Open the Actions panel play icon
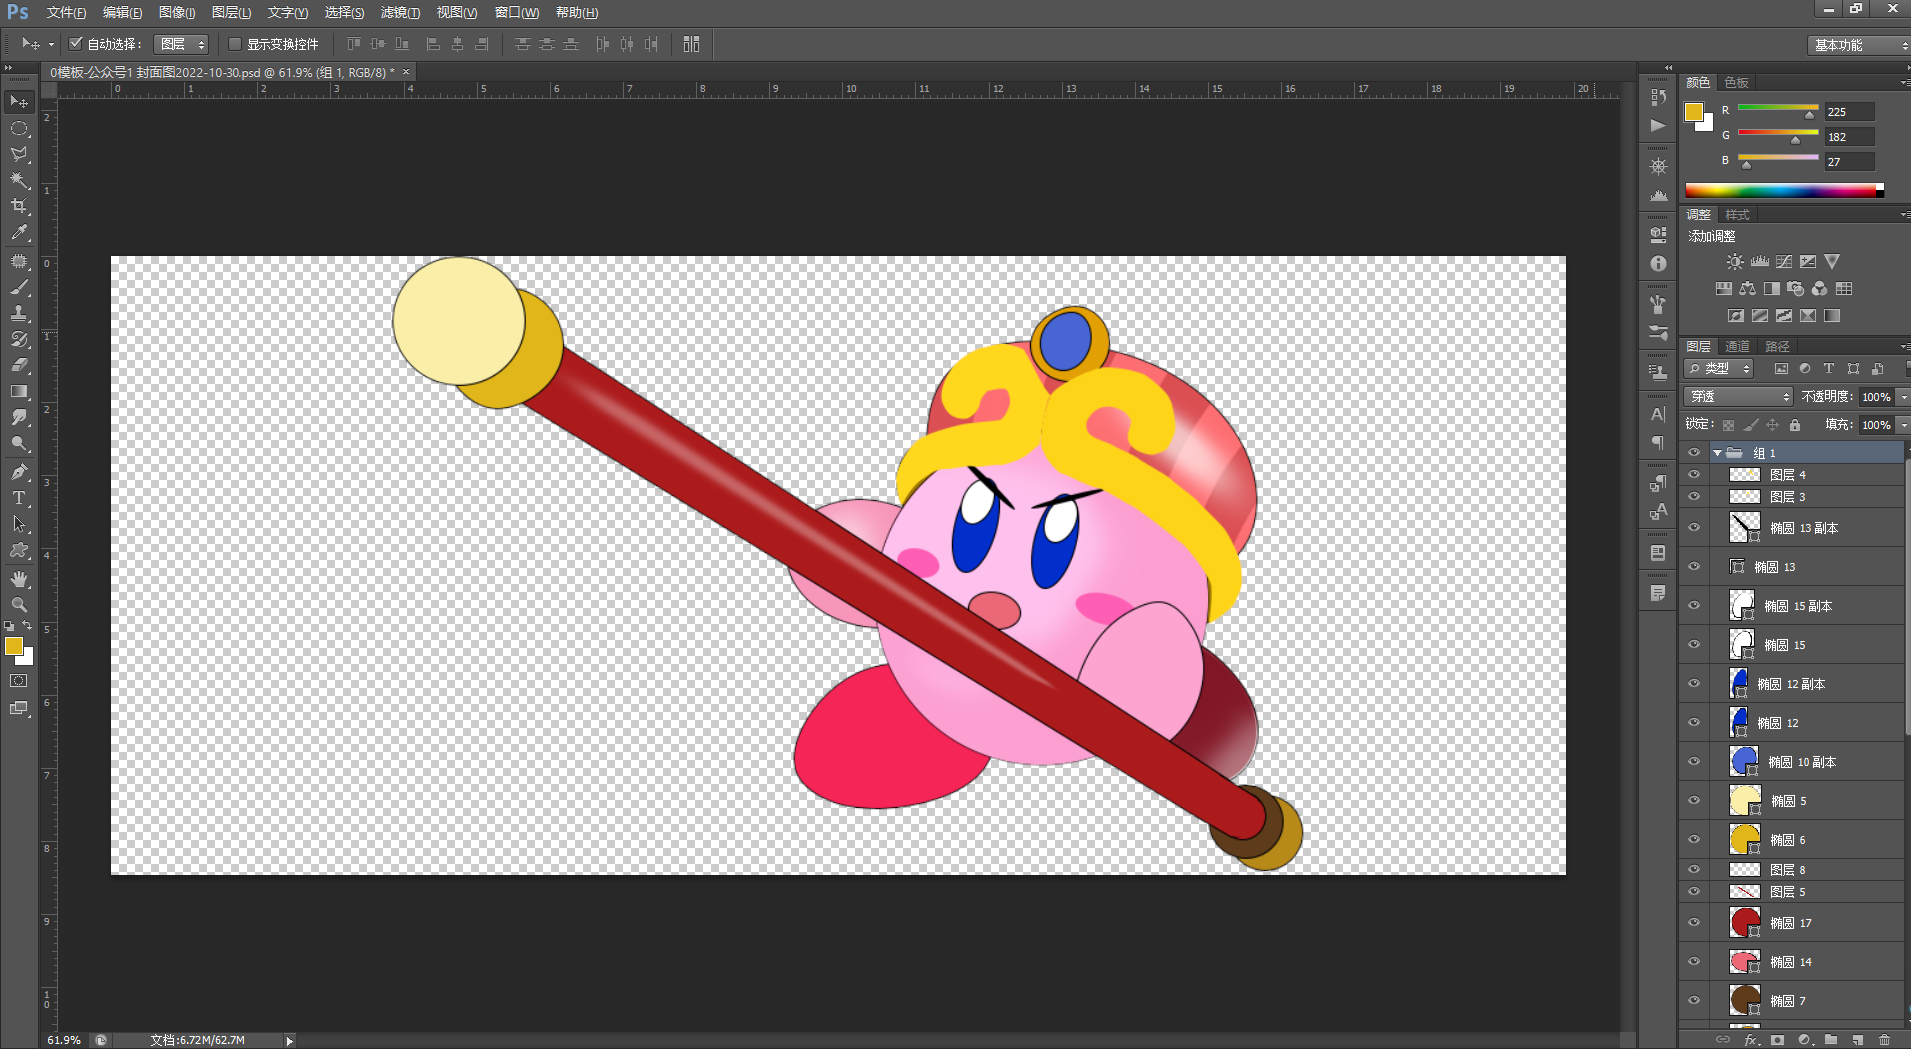The height and width of the screenshot is (1049, 1911). pyautogui.click(x=1658, y=125)
